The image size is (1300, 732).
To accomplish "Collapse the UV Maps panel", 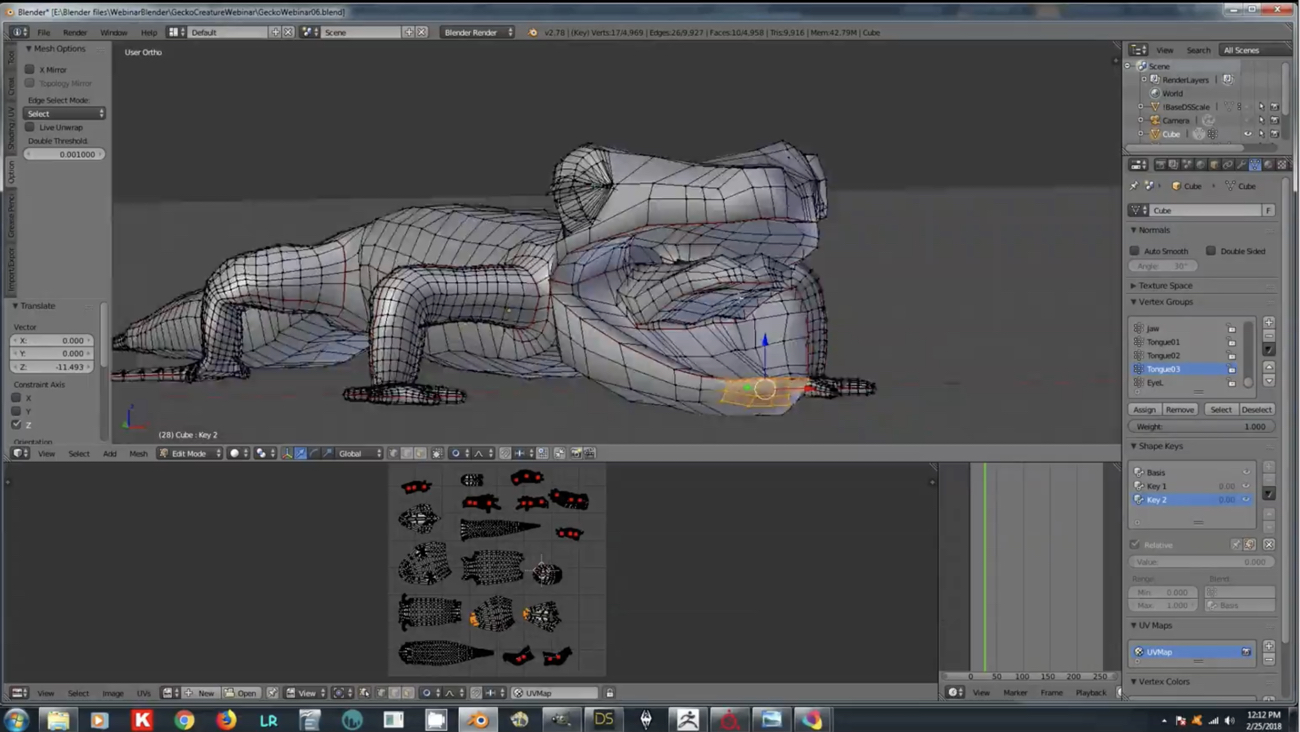I will (1152, 625).
